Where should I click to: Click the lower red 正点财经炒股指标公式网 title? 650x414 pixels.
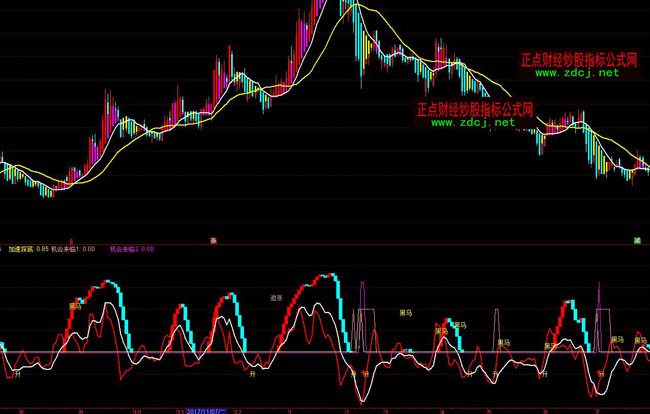(474, 108)
